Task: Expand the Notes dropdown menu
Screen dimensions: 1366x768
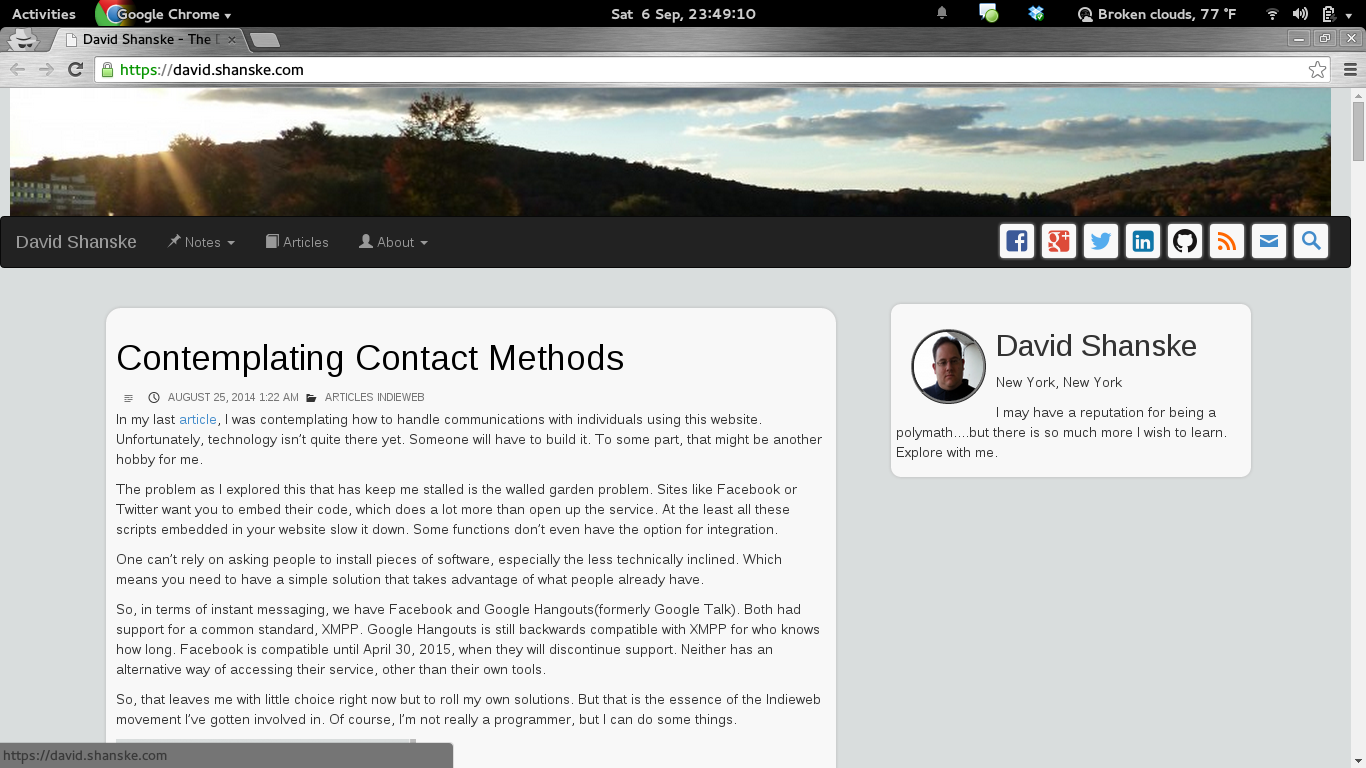Action: point(201,242)
